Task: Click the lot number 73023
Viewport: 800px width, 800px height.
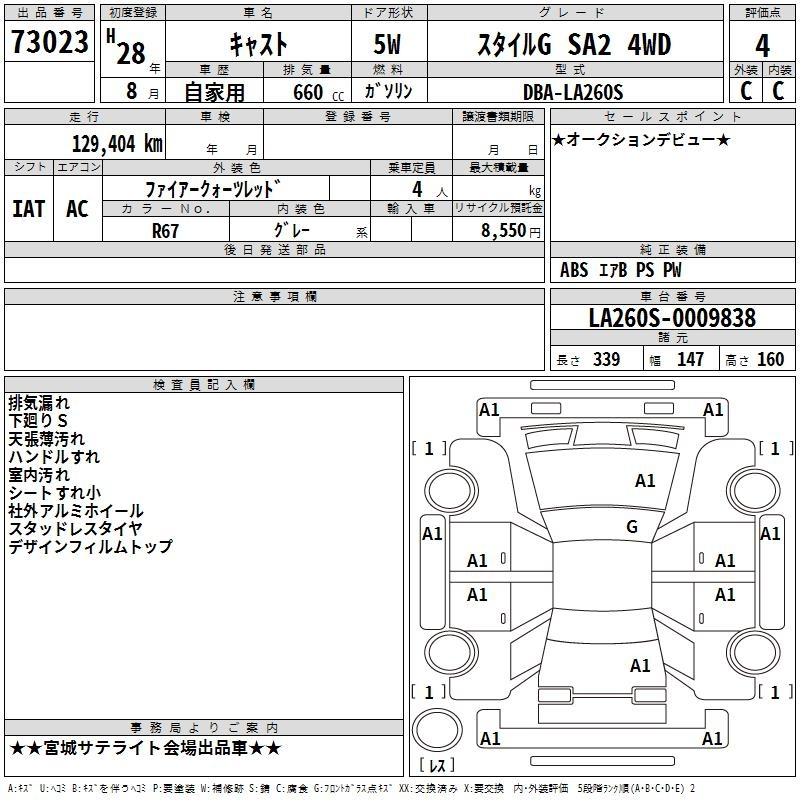Action: (x=49, y=42)
